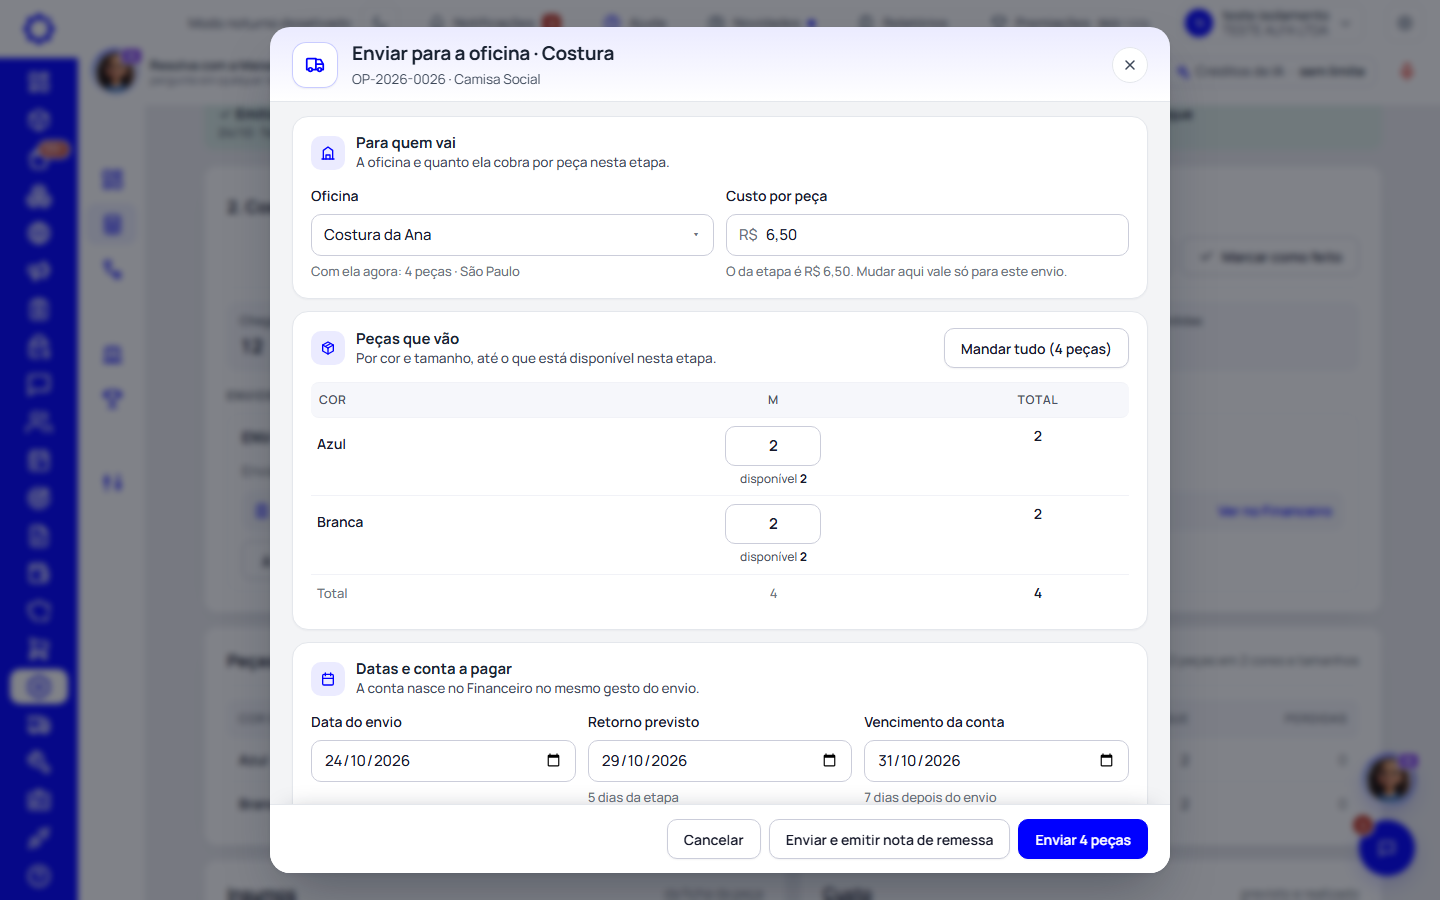Screen dimensions: 1440x900
Task: Close the Enviar para a oficina dialog
Action: (1130, 65)
